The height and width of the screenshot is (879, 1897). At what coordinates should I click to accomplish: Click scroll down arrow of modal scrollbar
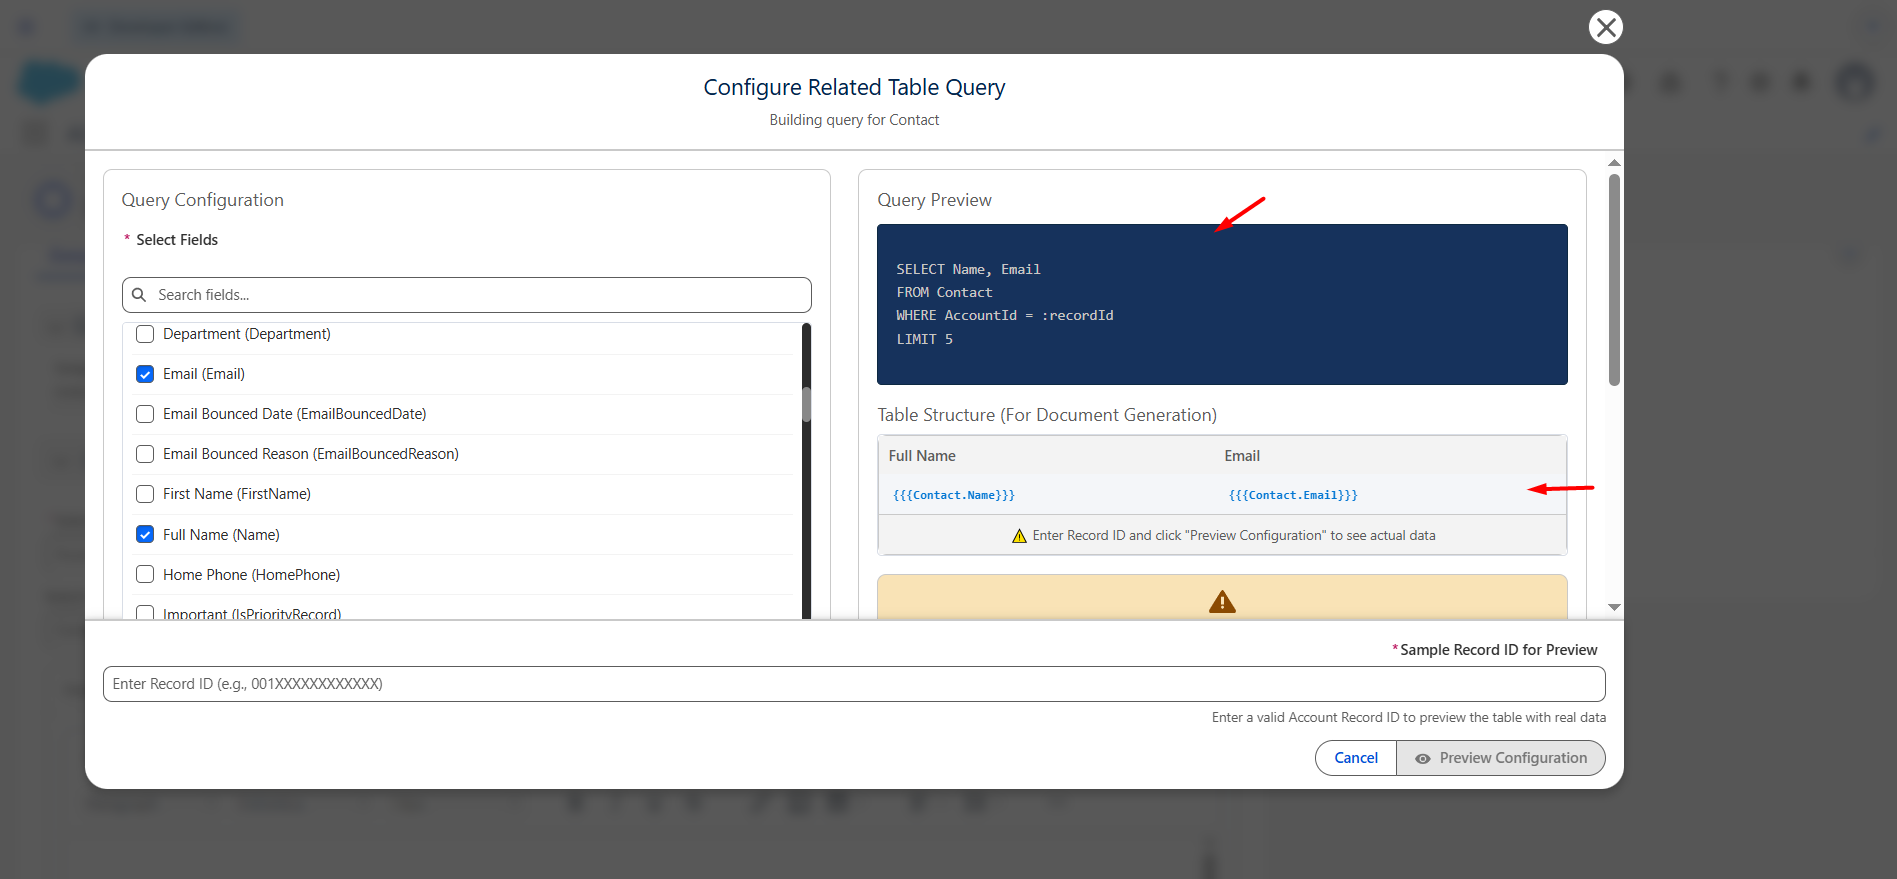click(x=1614, y=607)
